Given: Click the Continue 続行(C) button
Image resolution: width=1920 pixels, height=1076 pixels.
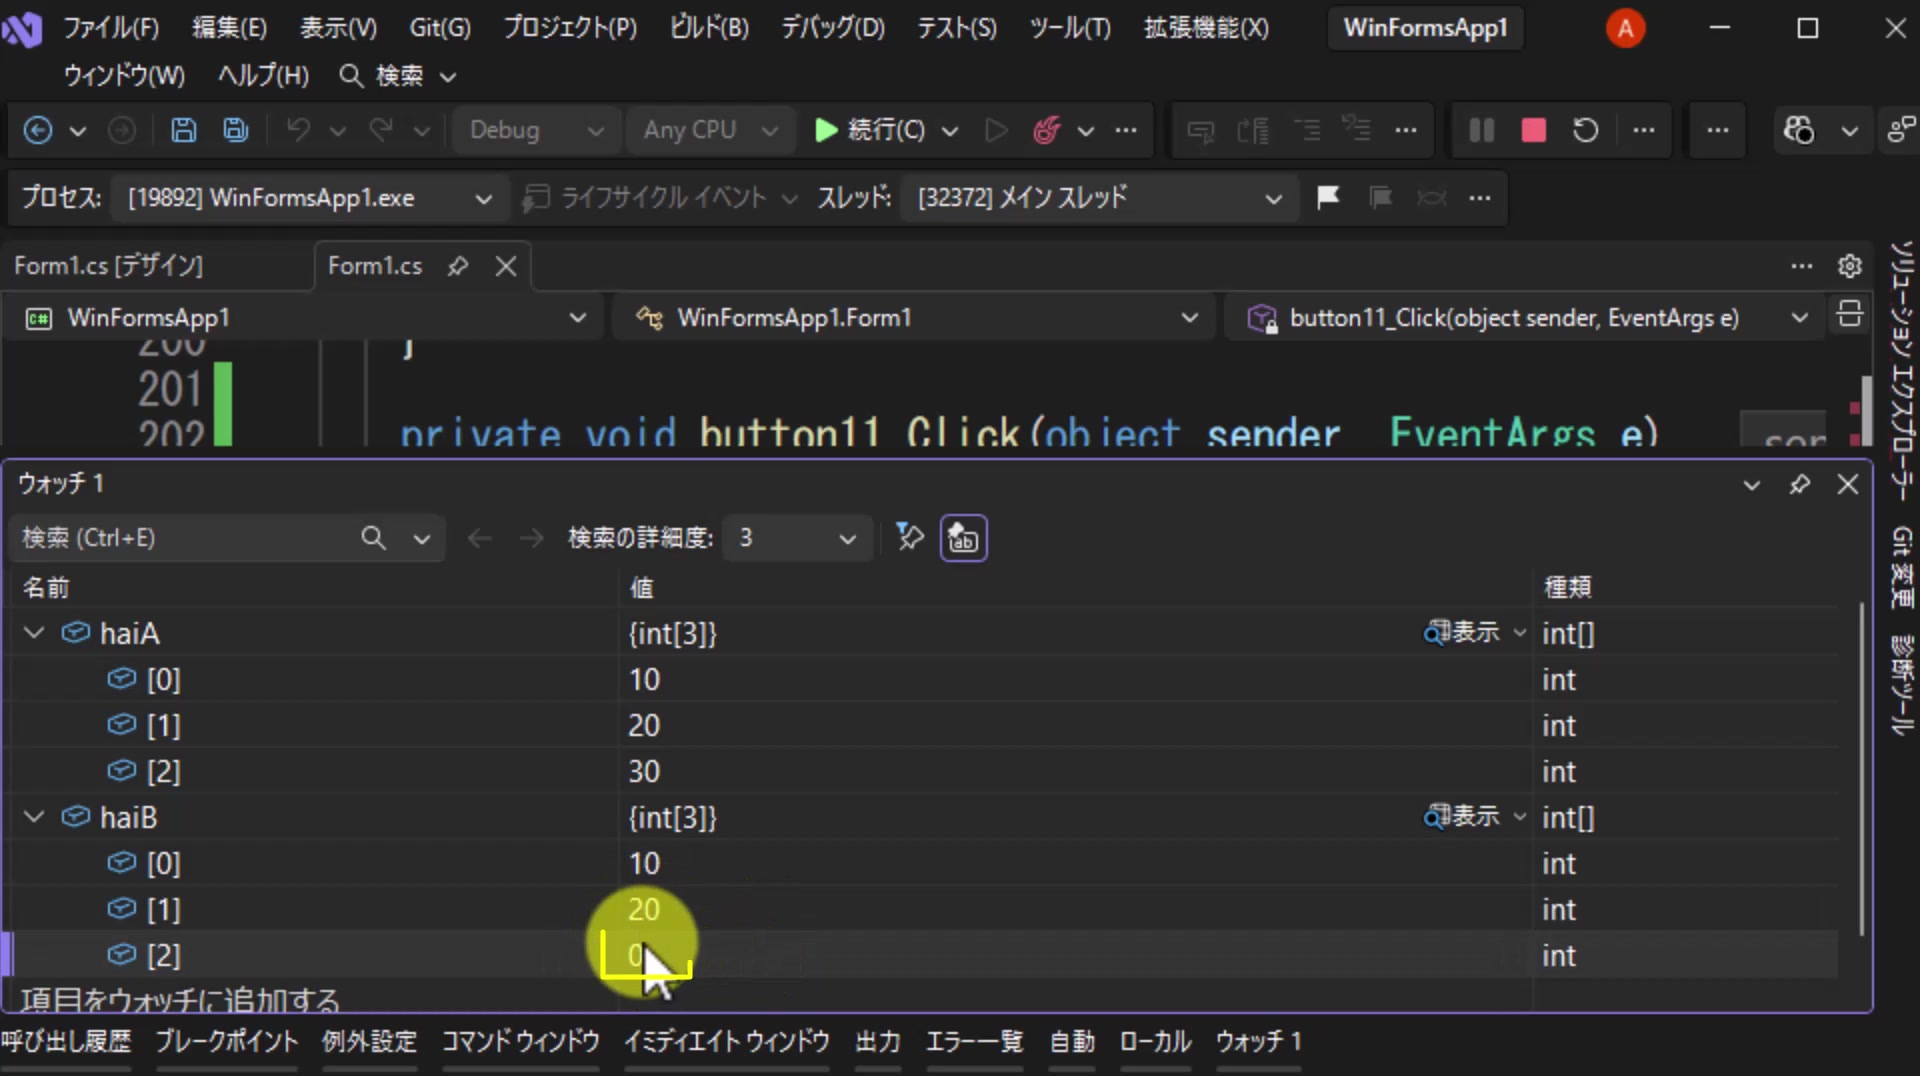Looking at the screenshot, I should pos(870,130).
